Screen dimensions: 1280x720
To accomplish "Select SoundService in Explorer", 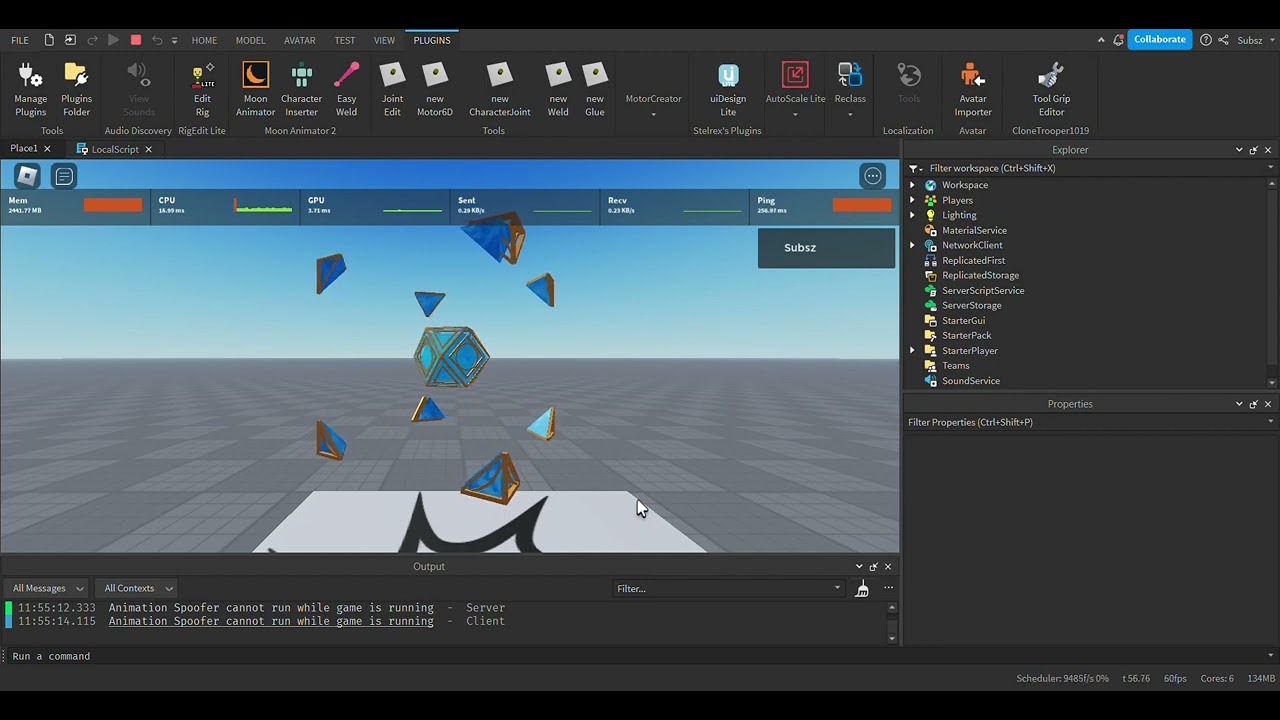I will [971, 381].
